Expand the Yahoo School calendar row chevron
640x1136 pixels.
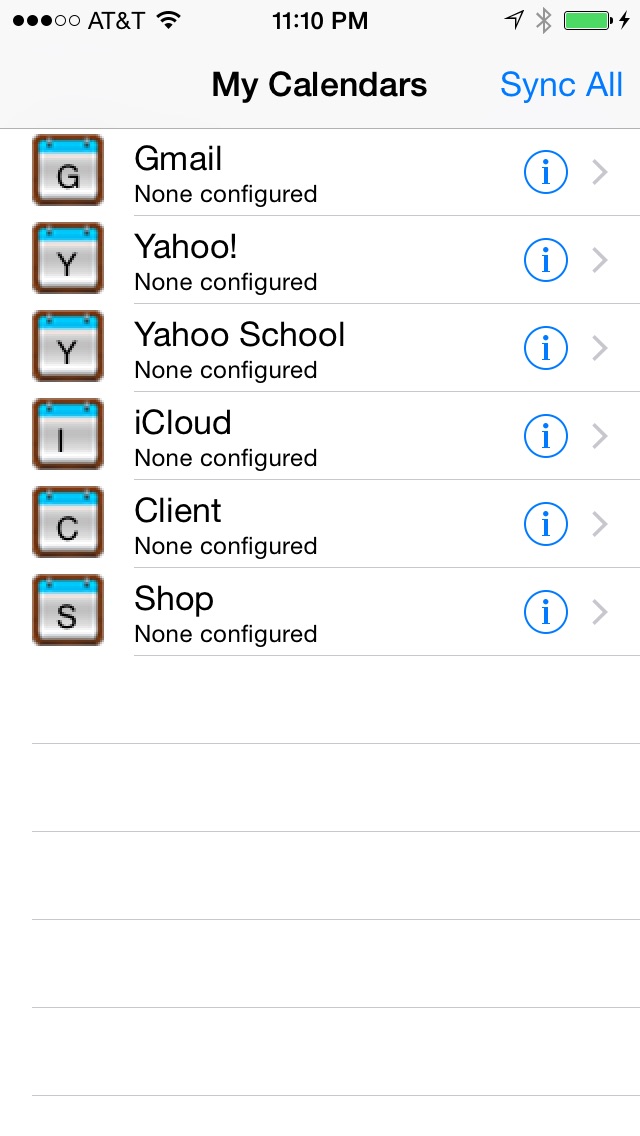pos(599,347)
